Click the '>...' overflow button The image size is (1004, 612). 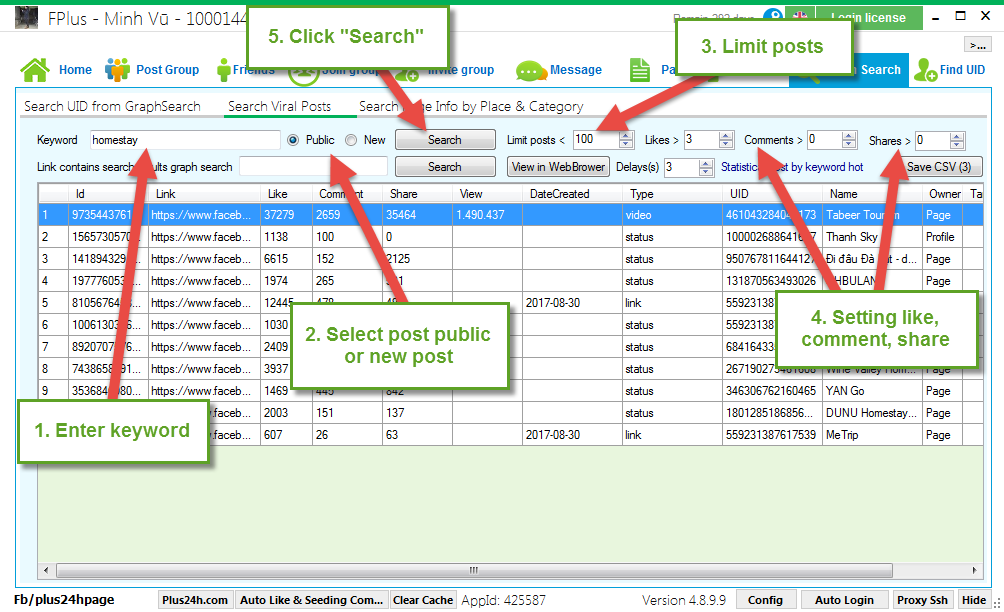pyautogui.click(x=978, y=45)
